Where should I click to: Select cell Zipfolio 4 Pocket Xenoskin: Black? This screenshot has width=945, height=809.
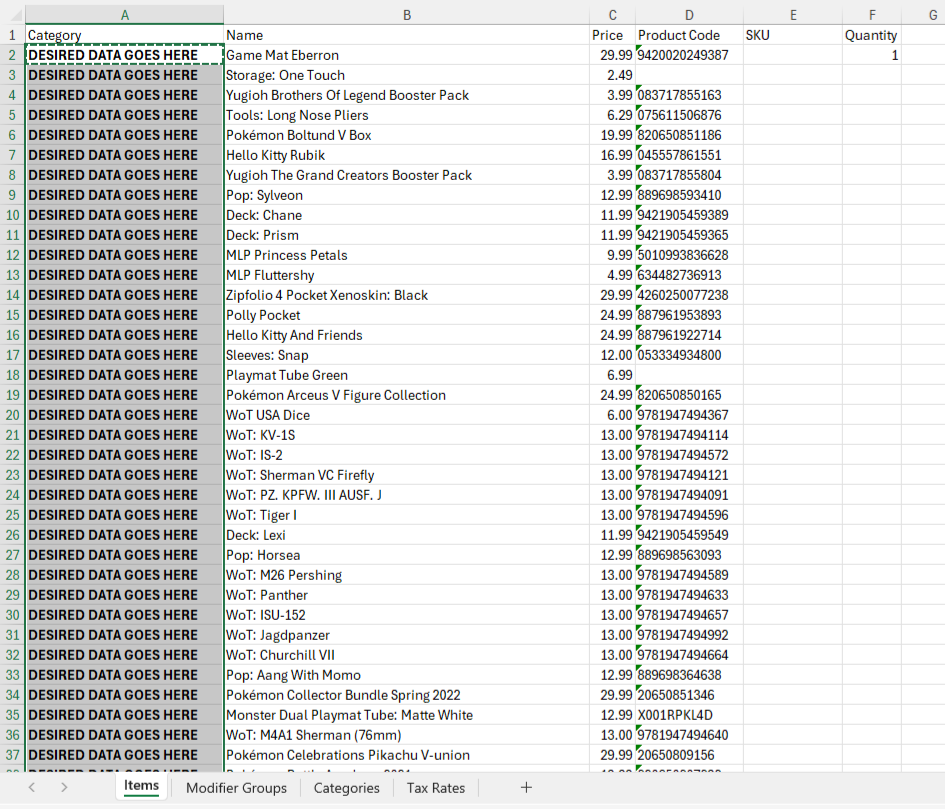point(407,295)
